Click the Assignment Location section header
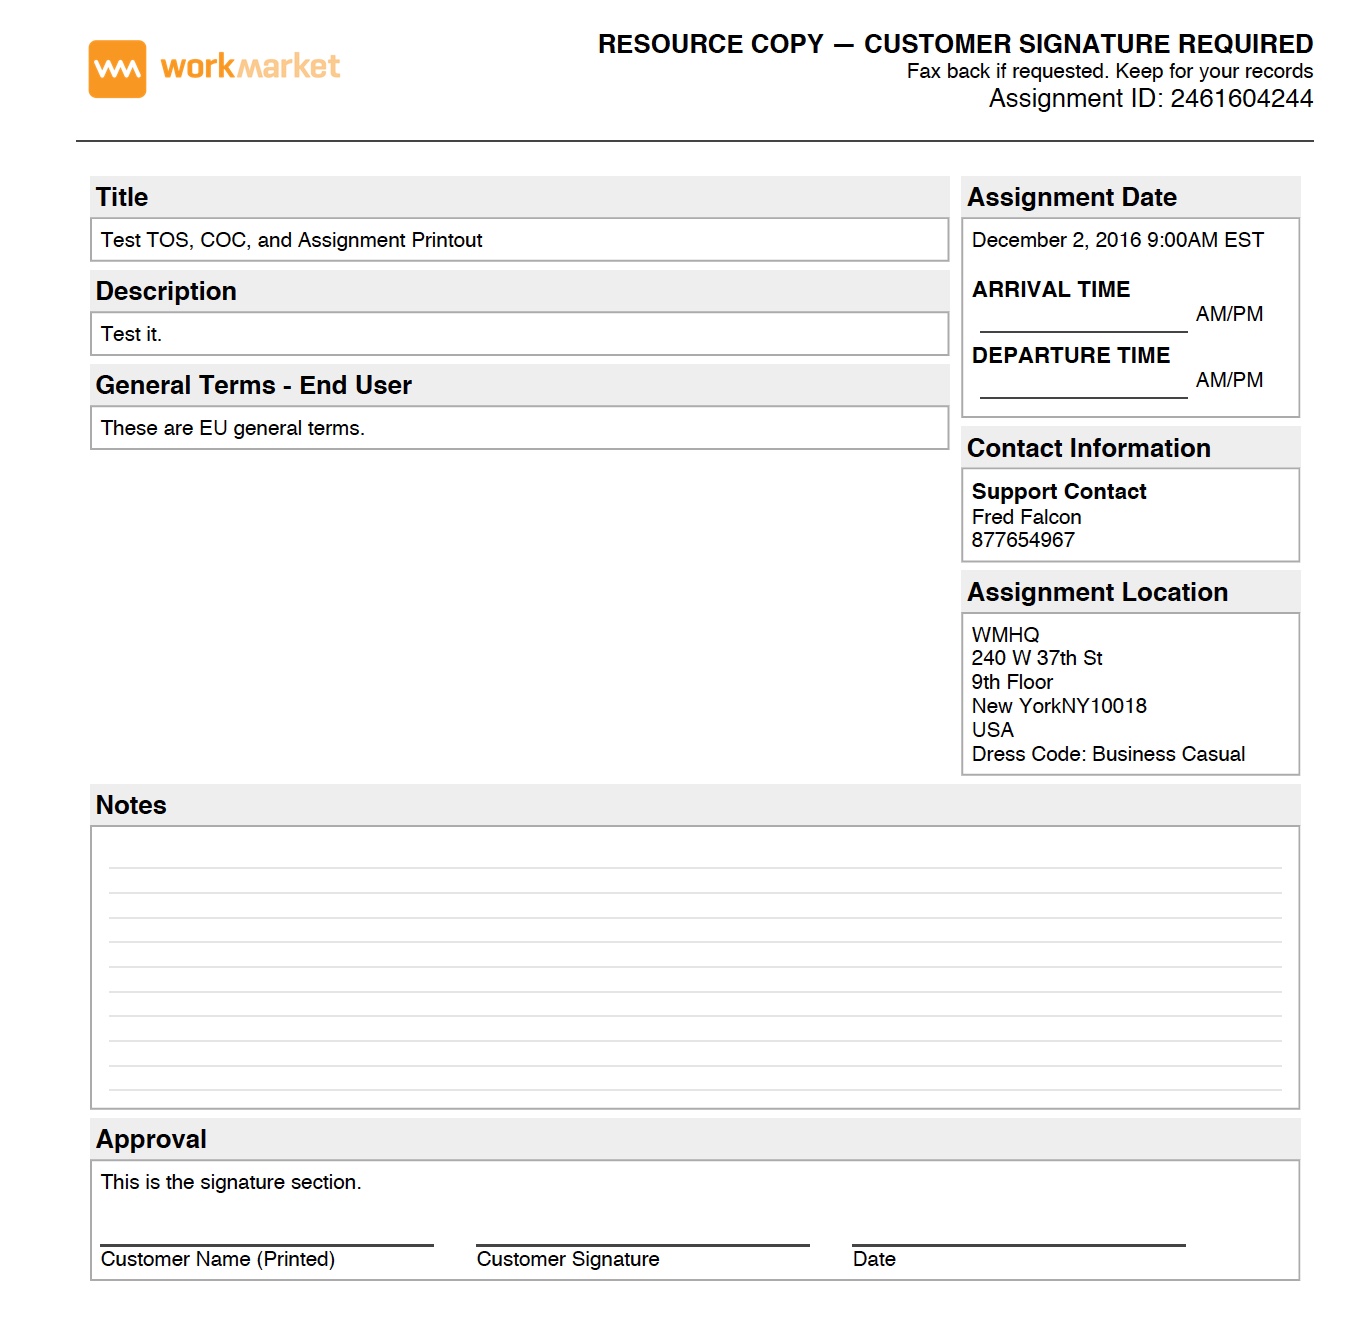 click(x=1097, y=592)
